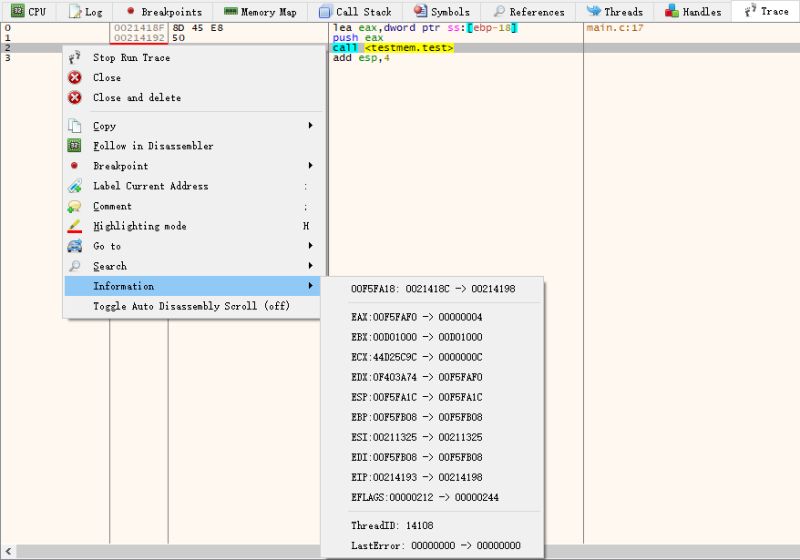Viewport: 800px width, 560px height.
Task: Select the EAX register change line
Action: tap(433, 317)
